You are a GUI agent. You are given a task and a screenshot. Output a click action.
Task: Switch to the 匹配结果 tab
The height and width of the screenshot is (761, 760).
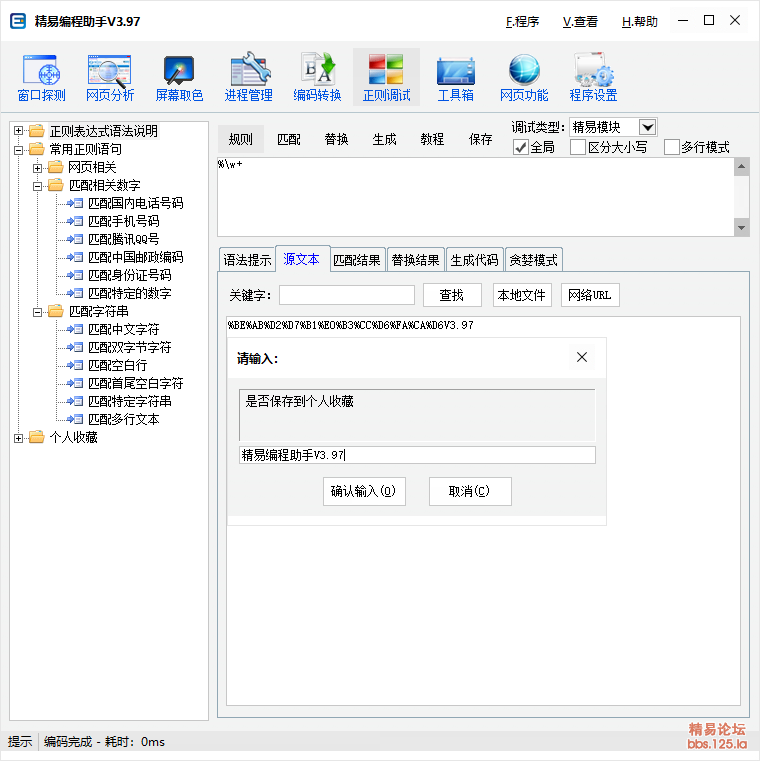pos(357,260)
